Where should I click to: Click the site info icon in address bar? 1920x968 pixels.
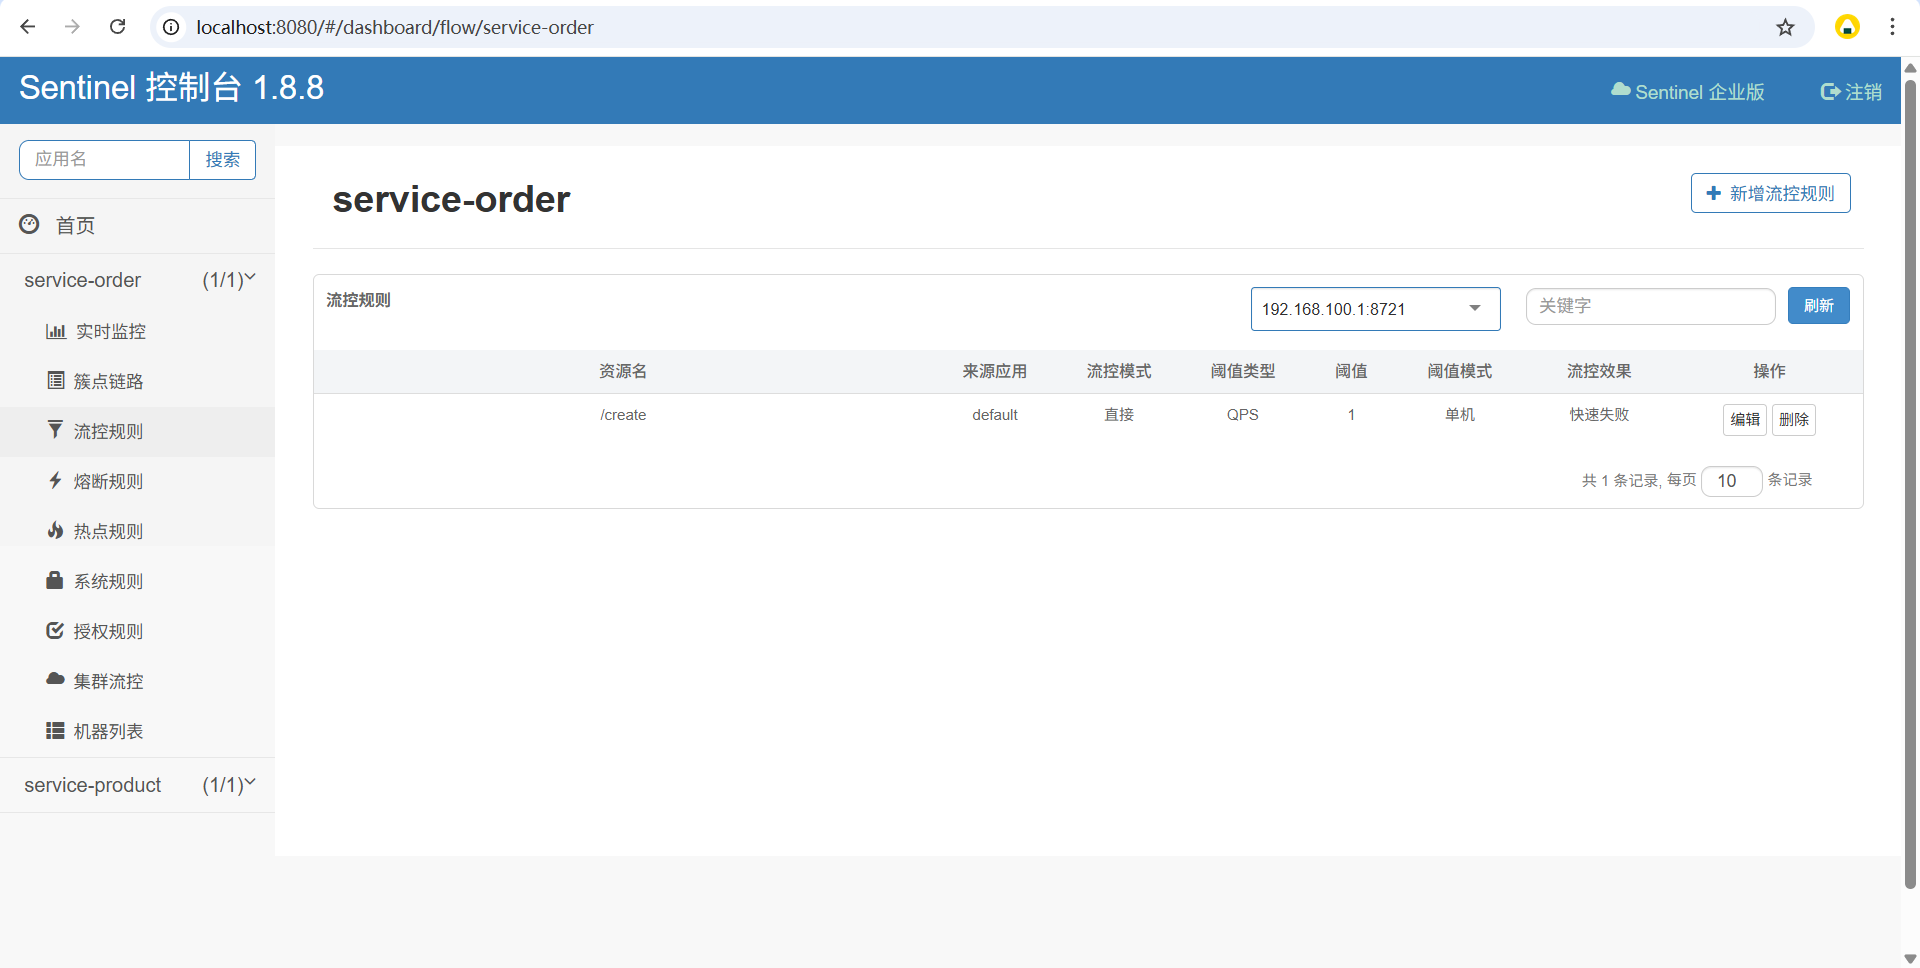pyautogui.click(x=171, y=27)
